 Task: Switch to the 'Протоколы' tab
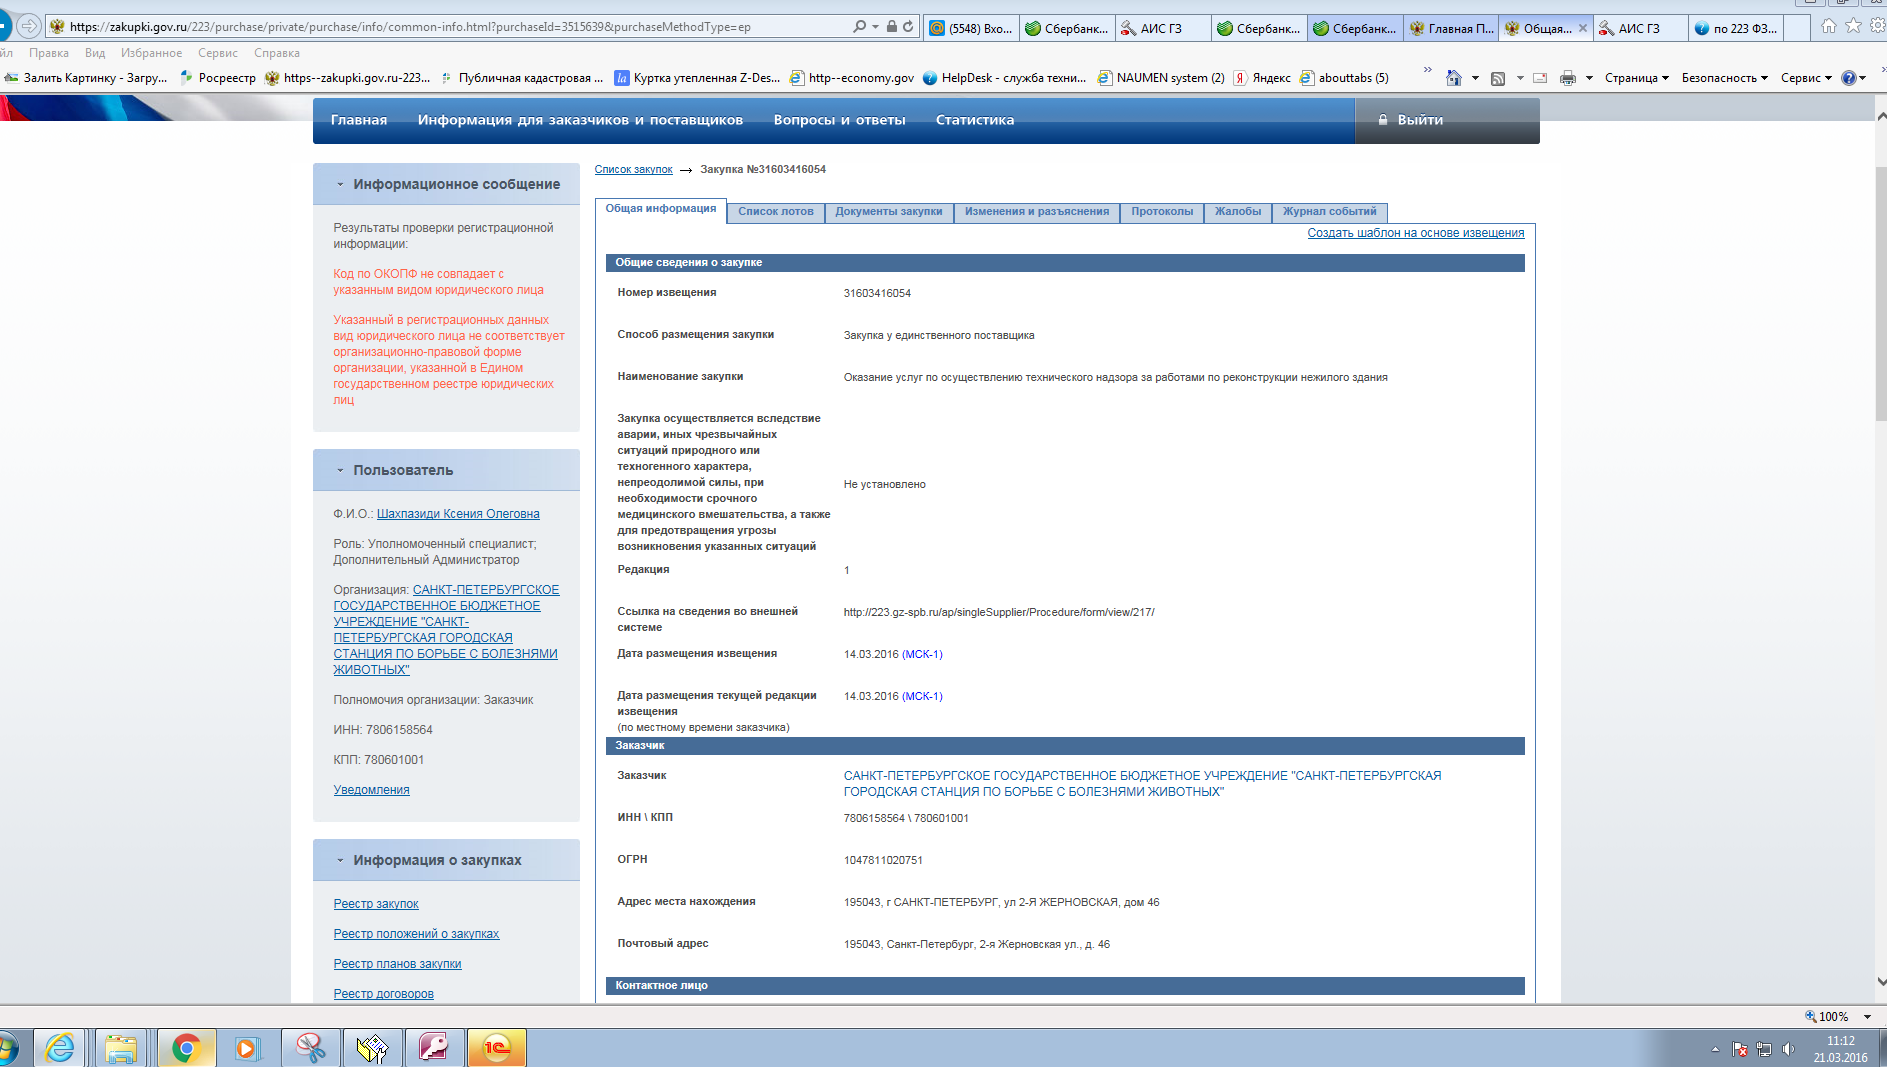(1162, 212)
